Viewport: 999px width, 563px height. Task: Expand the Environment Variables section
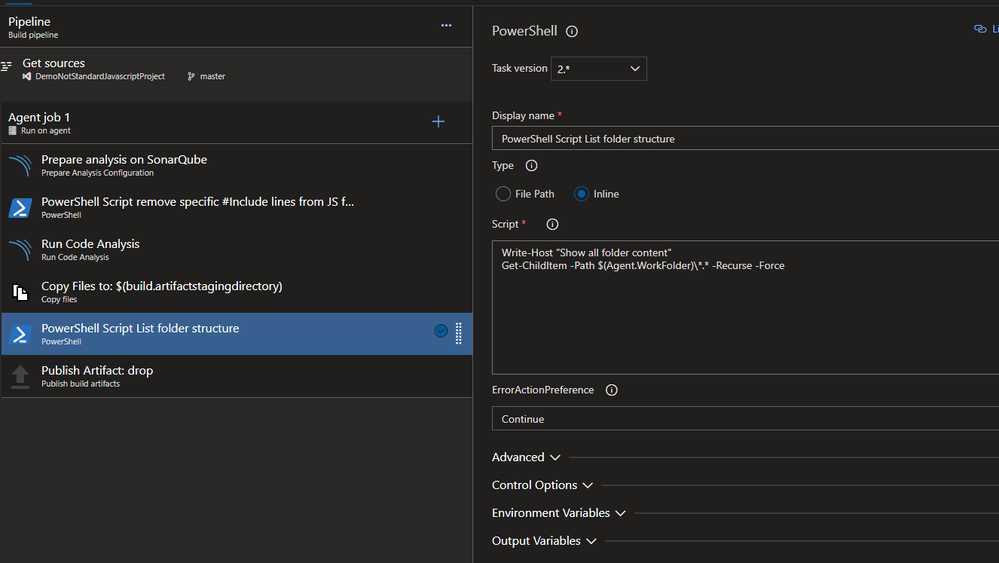click(559, 513)
